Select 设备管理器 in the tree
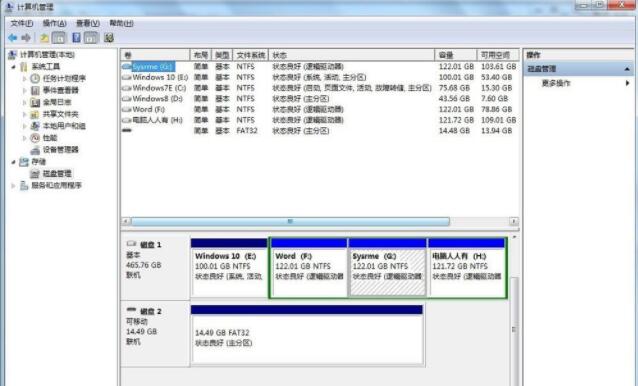Viewport: 638px width, 386px height. (61, 150)
